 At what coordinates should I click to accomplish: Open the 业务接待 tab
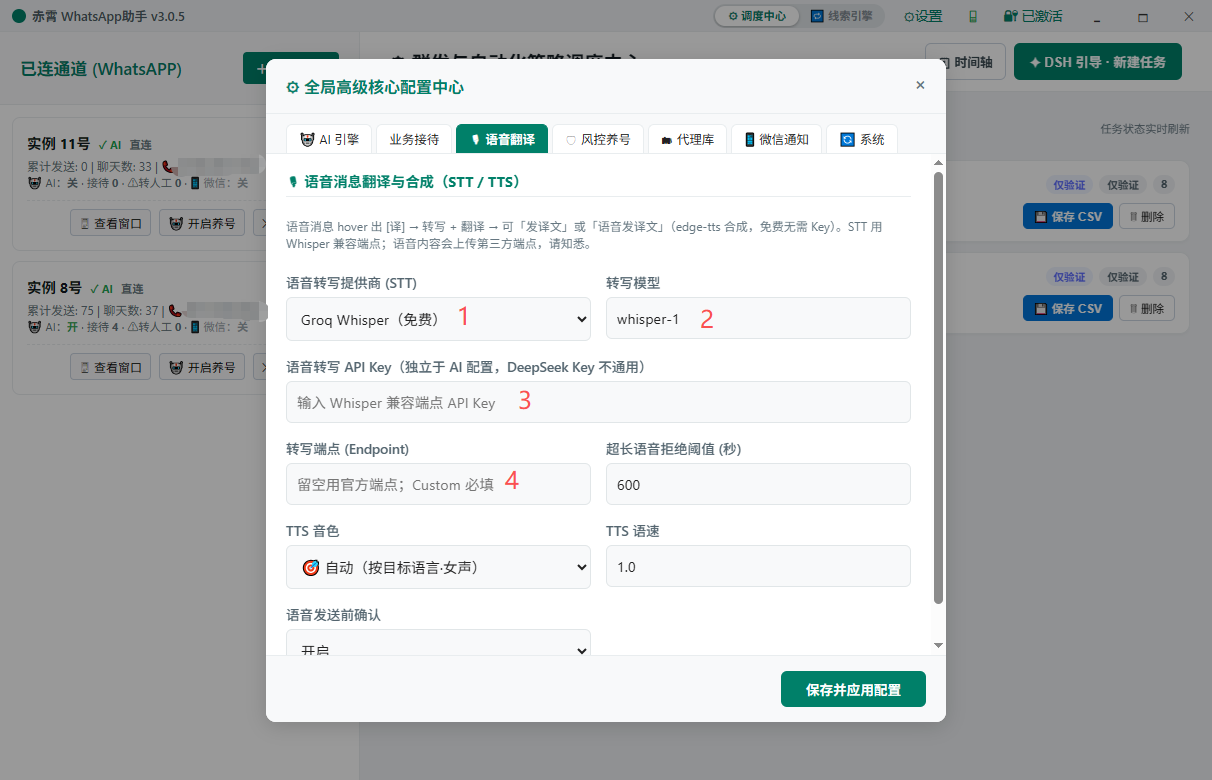(x=414, y=139)
